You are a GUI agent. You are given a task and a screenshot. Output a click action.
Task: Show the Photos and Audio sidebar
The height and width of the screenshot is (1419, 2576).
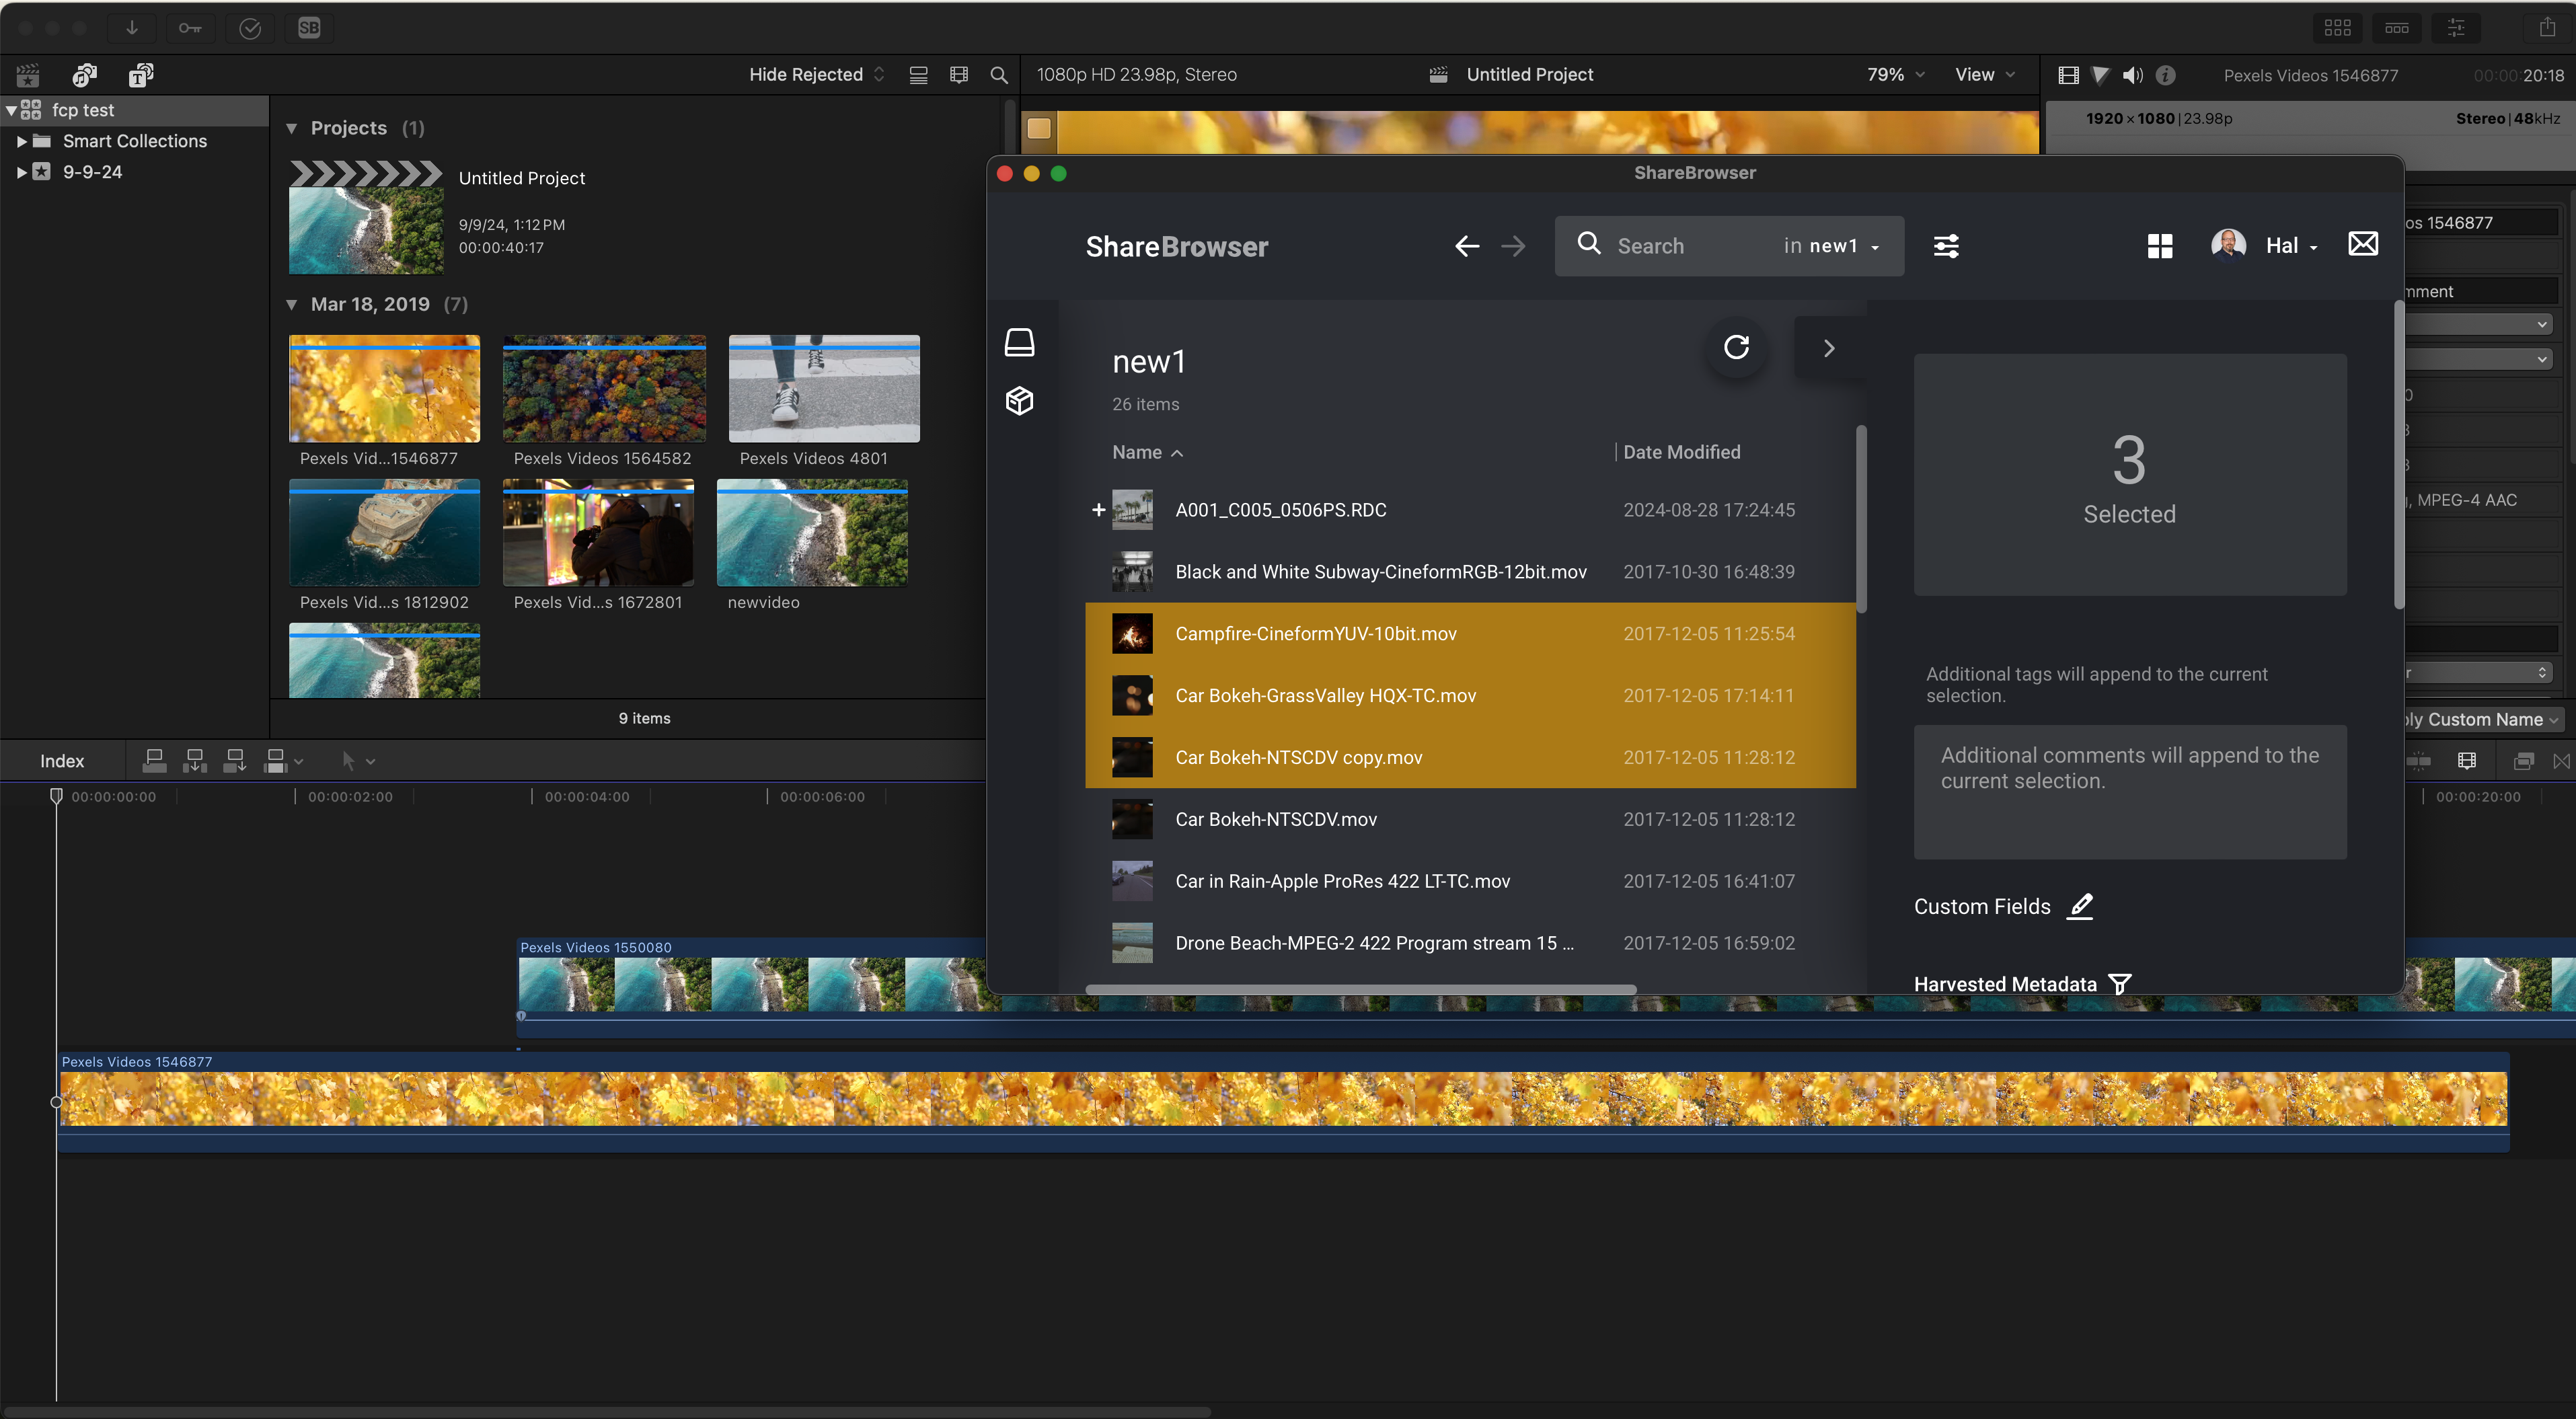[x=85, y=75]
